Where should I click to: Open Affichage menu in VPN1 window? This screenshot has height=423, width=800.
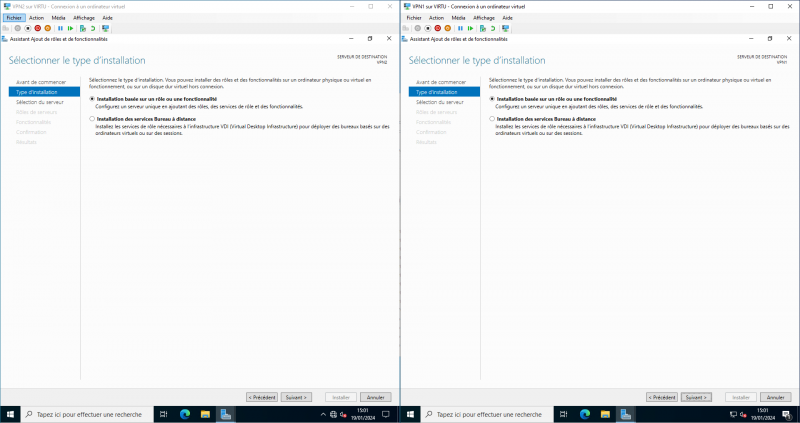click(x=484, y=18)
